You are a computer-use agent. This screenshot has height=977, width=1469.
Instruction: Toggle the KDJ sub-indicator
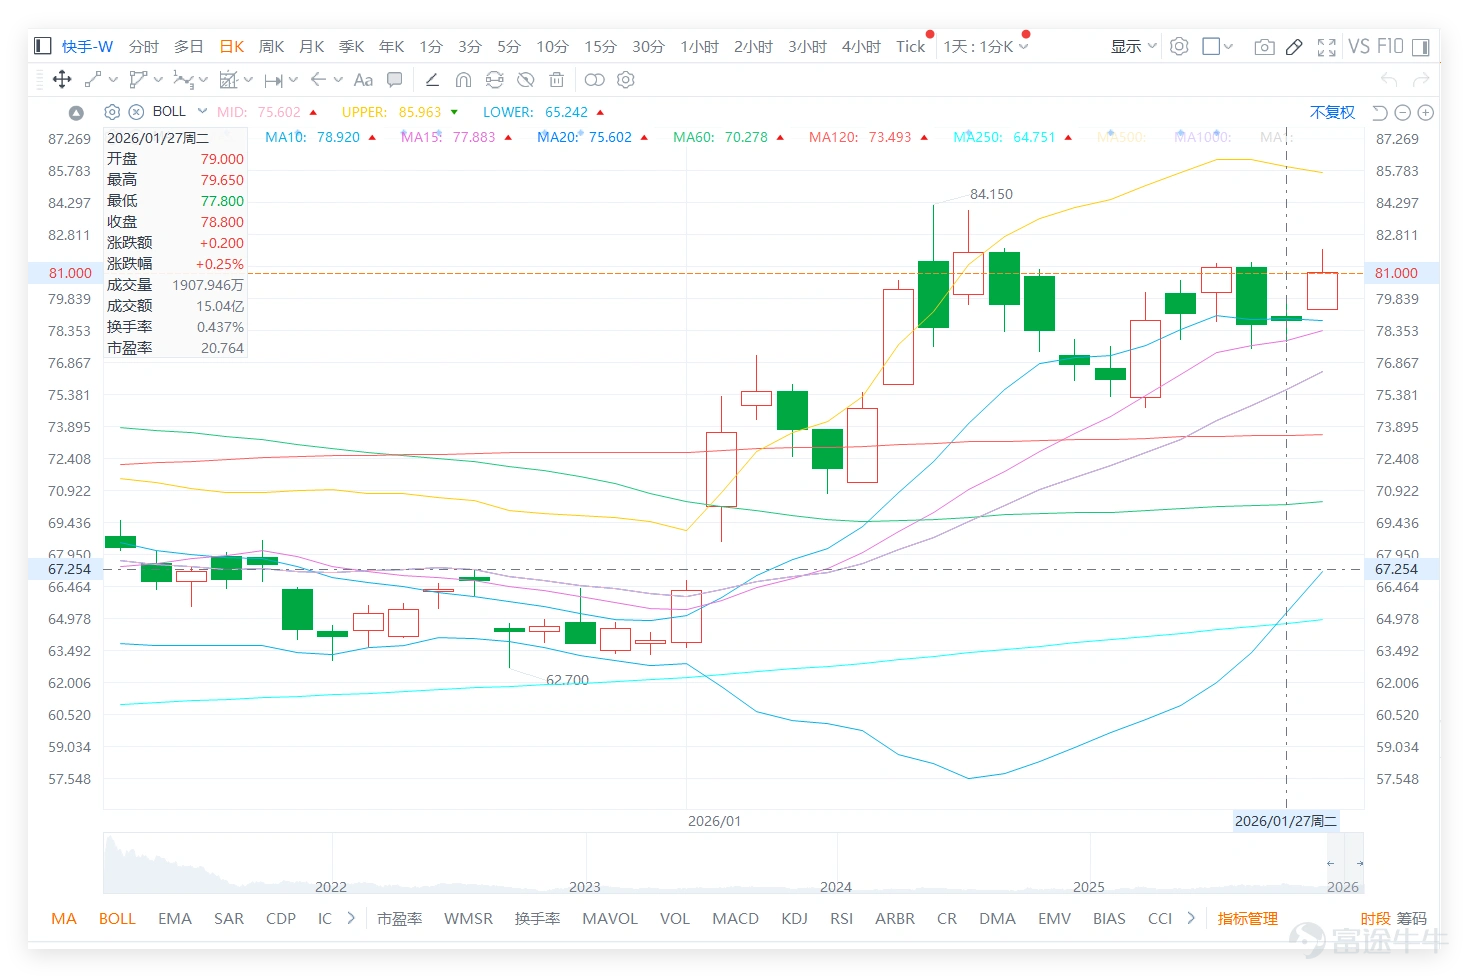coord(794,918)
